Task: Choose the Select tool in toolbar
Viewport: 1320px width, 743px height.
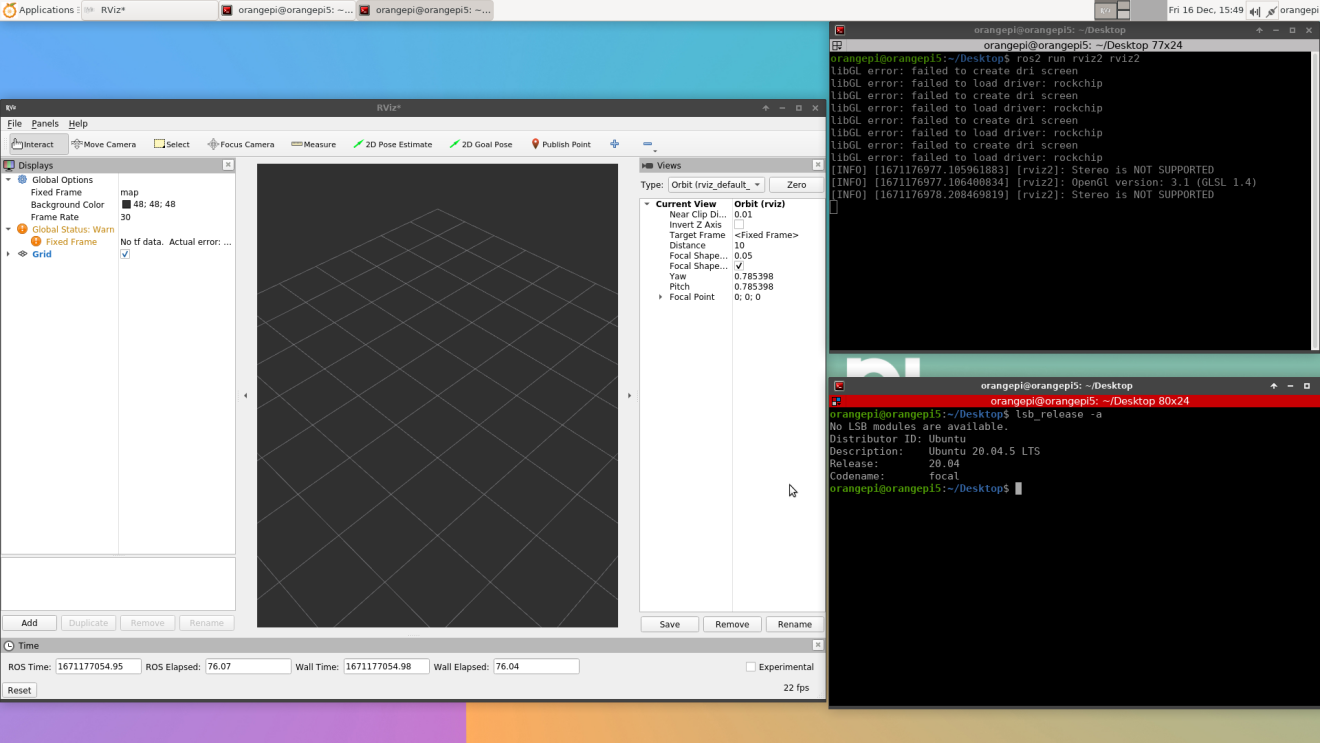Action: coord(171,144)
